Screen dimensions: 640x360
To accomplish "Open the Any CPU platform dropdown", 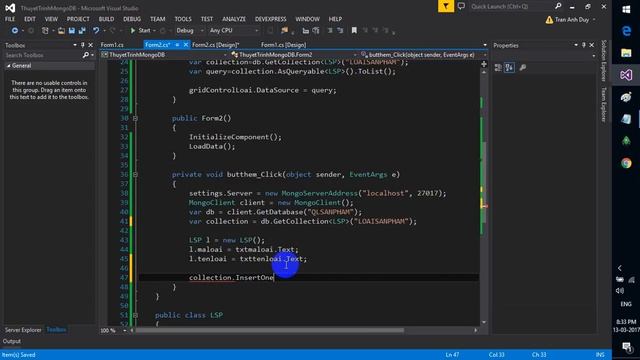I will 233,31.
